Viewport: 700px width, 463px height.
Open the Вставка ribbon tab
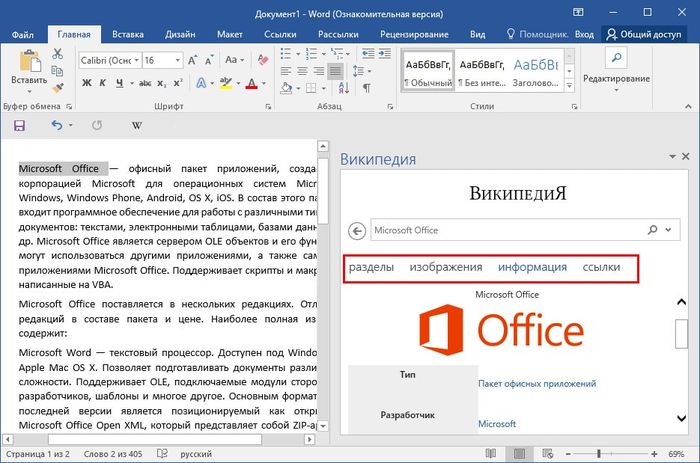(127, 34)
